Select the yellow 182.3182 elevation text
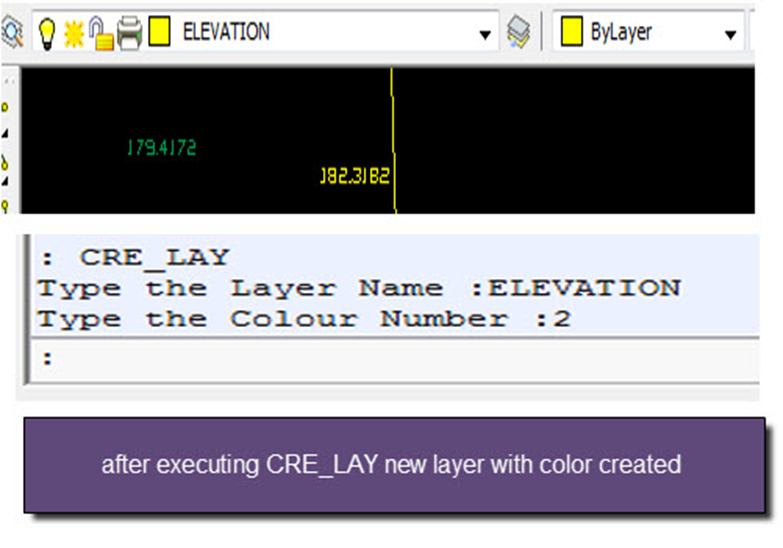The width and height of the screenshot is (783, 548). pyautogui.click(x=354, y=176)
